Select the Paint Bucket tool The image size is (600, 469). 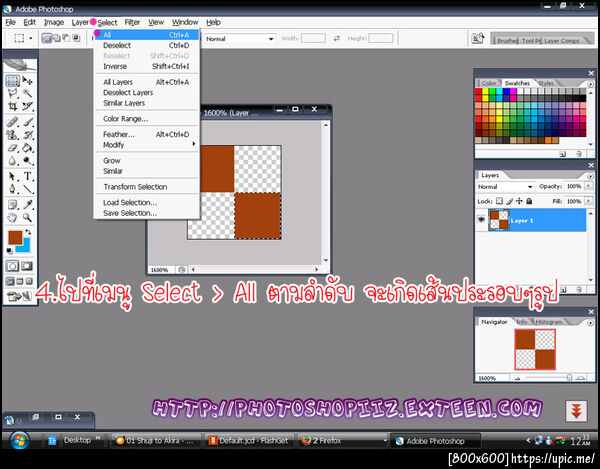(27, 148)
